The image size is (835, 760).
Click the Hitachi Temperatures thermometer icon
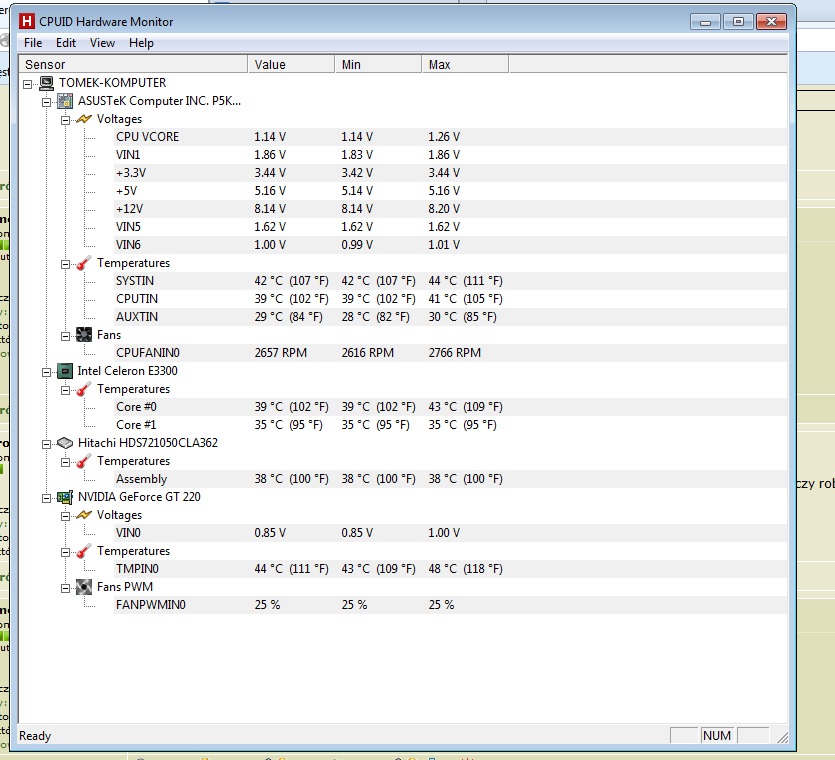tap(84, 461)
